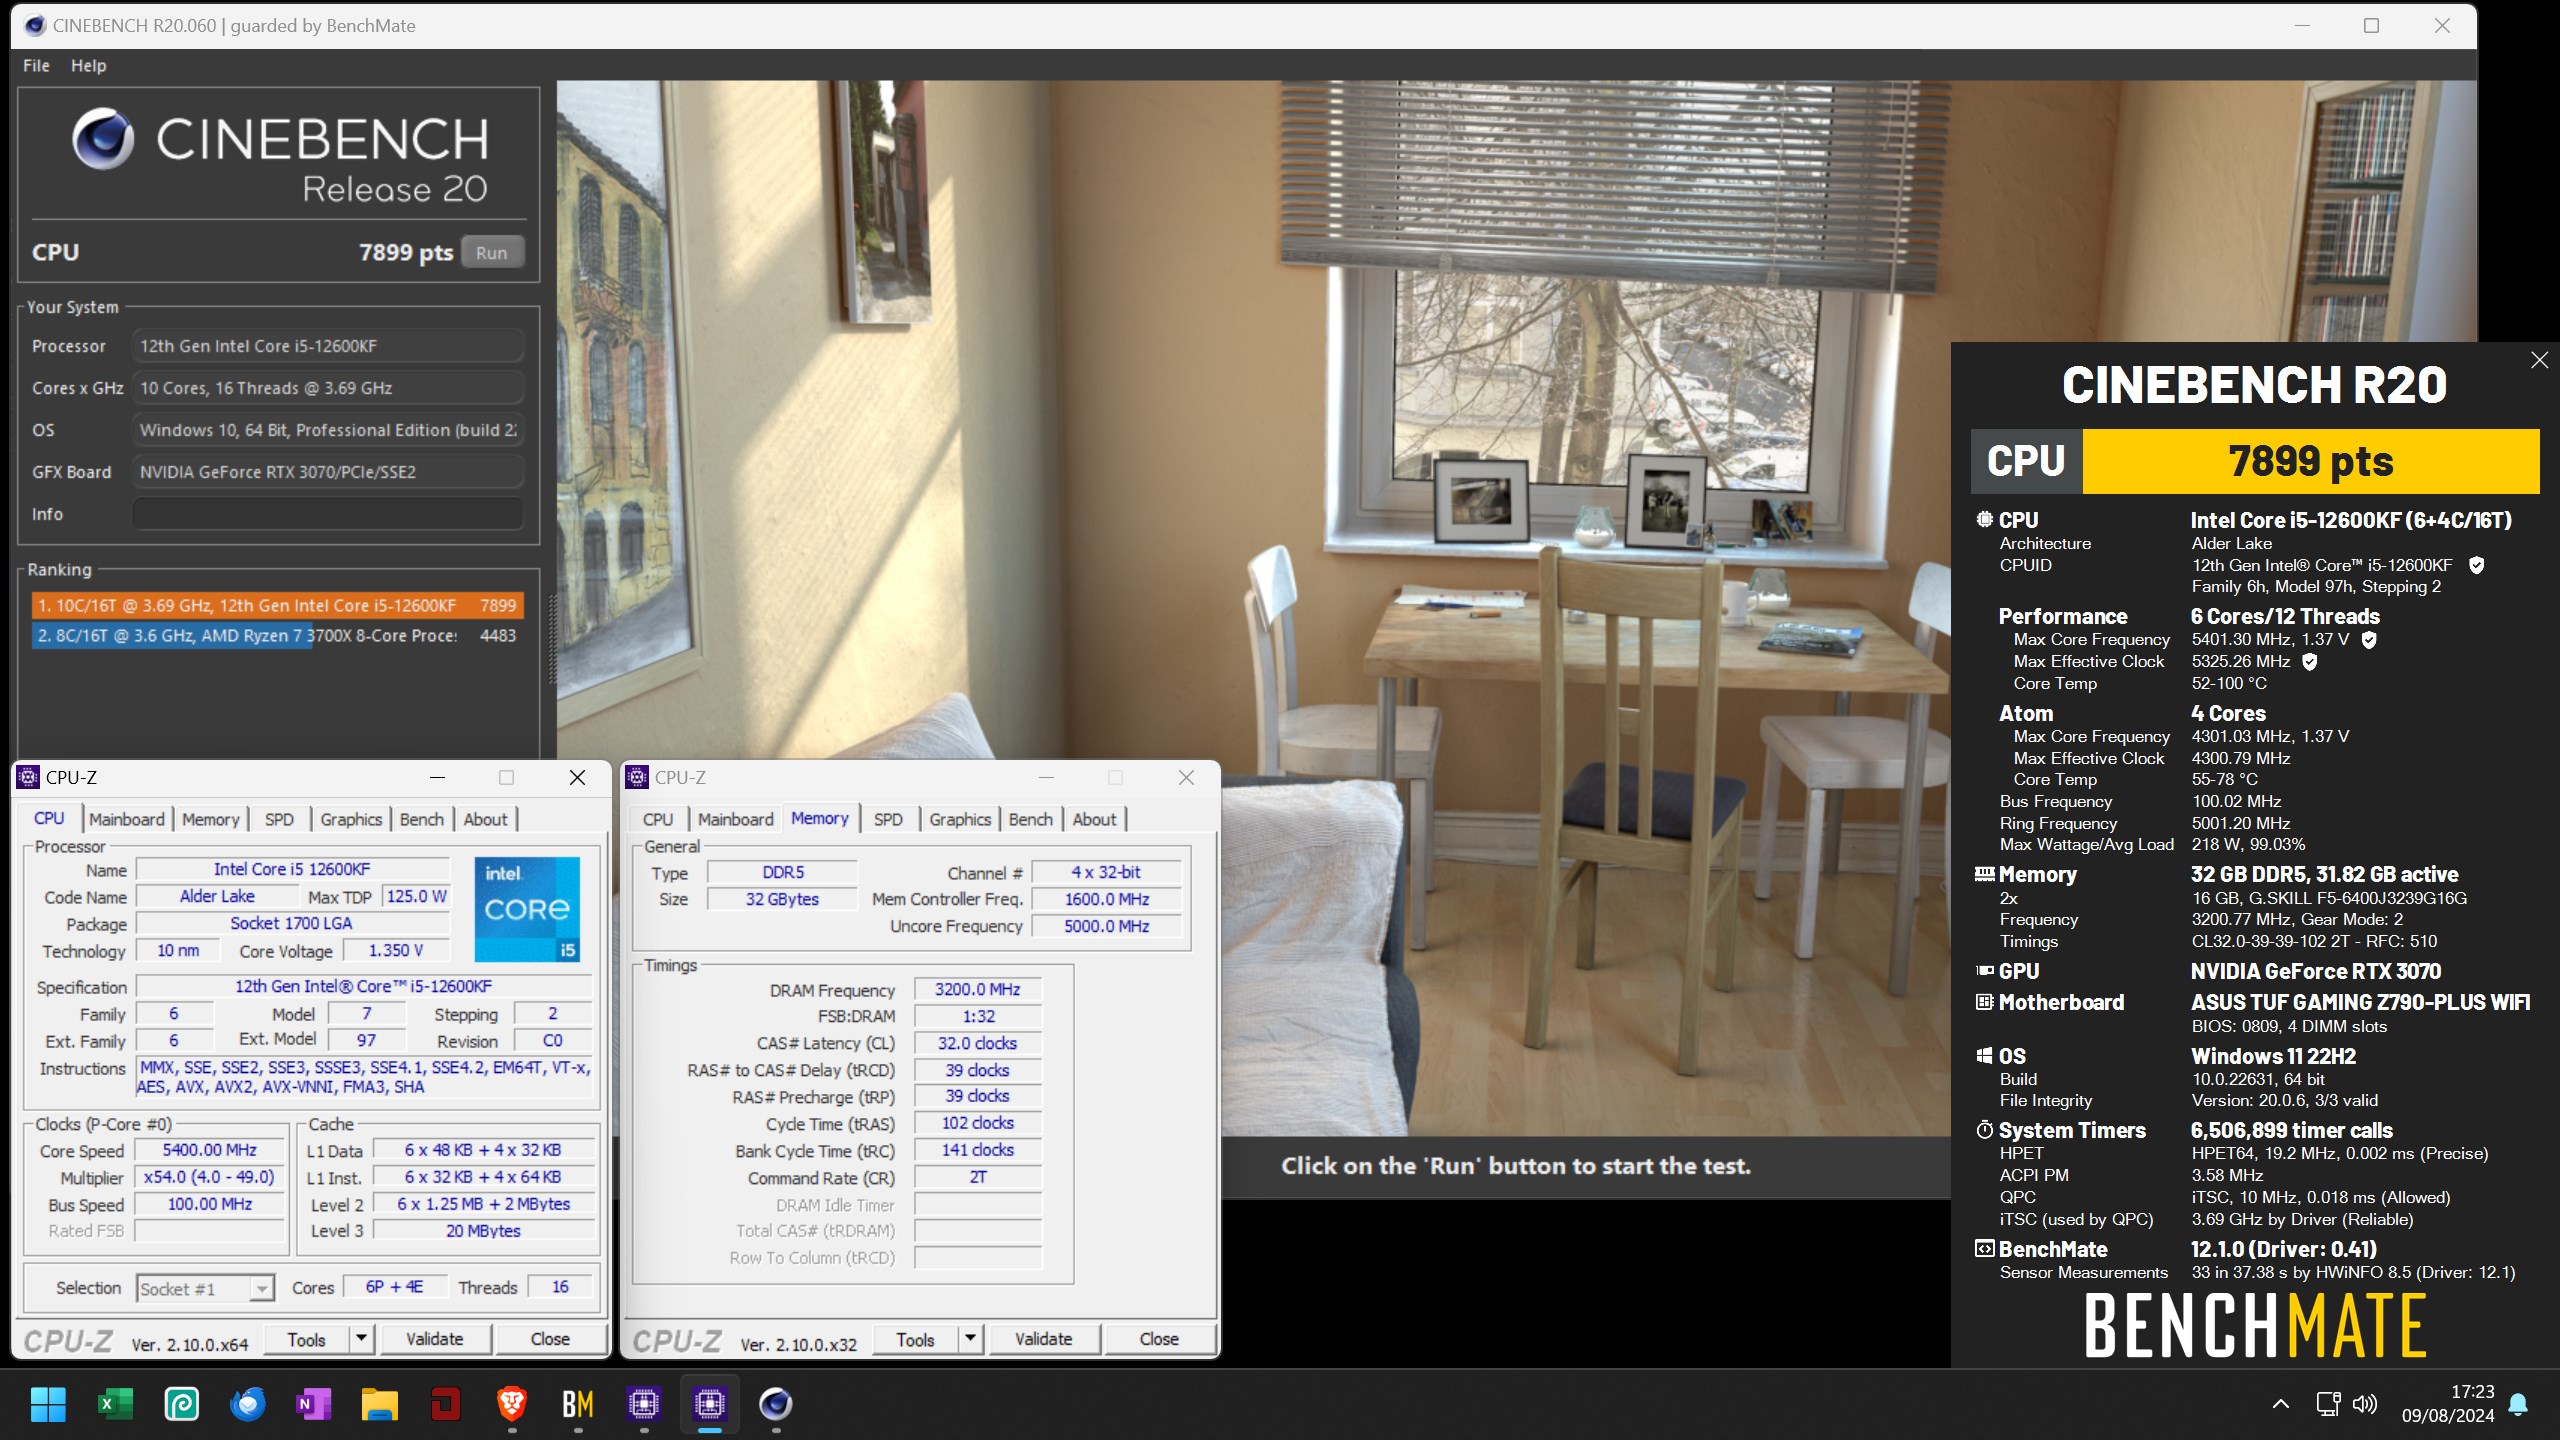This screenshot has width=2560, height=1440.
Task: Switch to Memory tab in left CPU-Z
Action: [x=211, y=819]
